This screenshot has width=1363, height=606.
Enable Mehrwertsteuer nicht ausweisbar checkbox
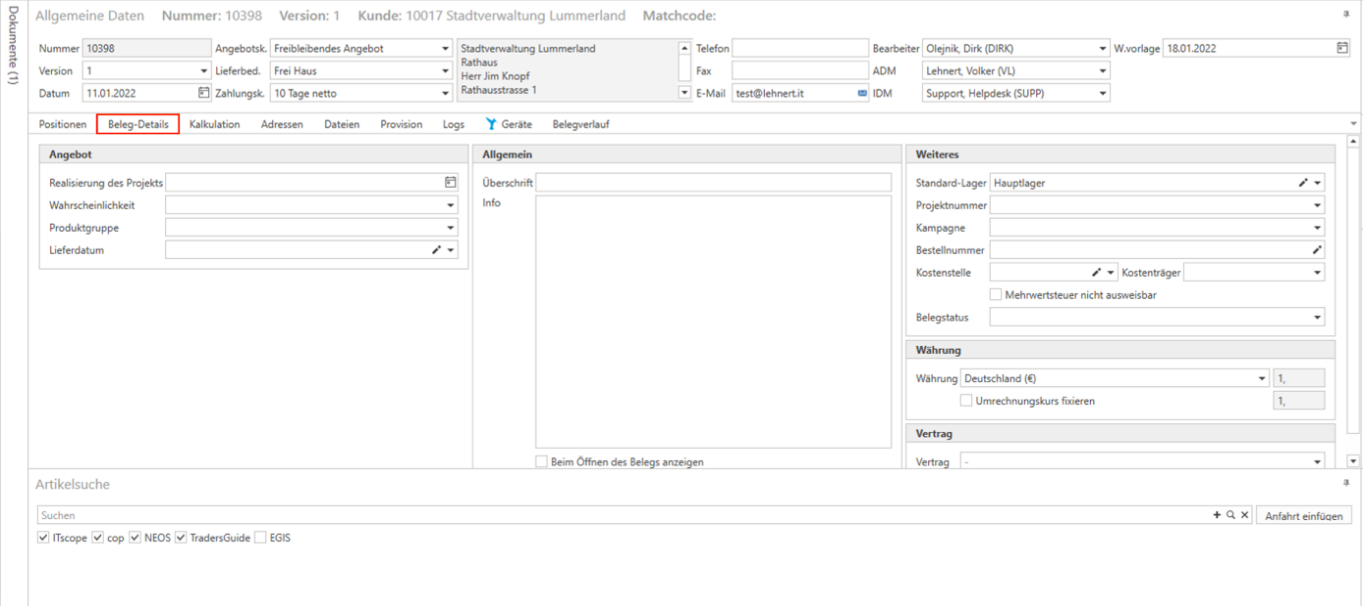(x=995, y=295)
